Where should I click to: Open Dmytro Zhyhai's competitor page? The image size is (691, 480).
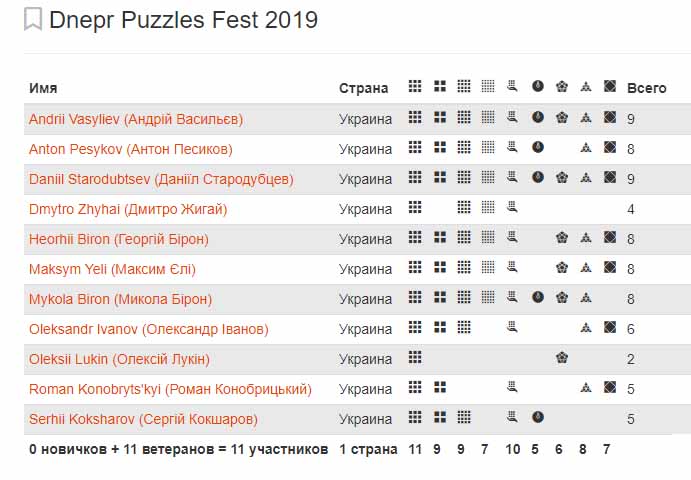tap(128, 209)
